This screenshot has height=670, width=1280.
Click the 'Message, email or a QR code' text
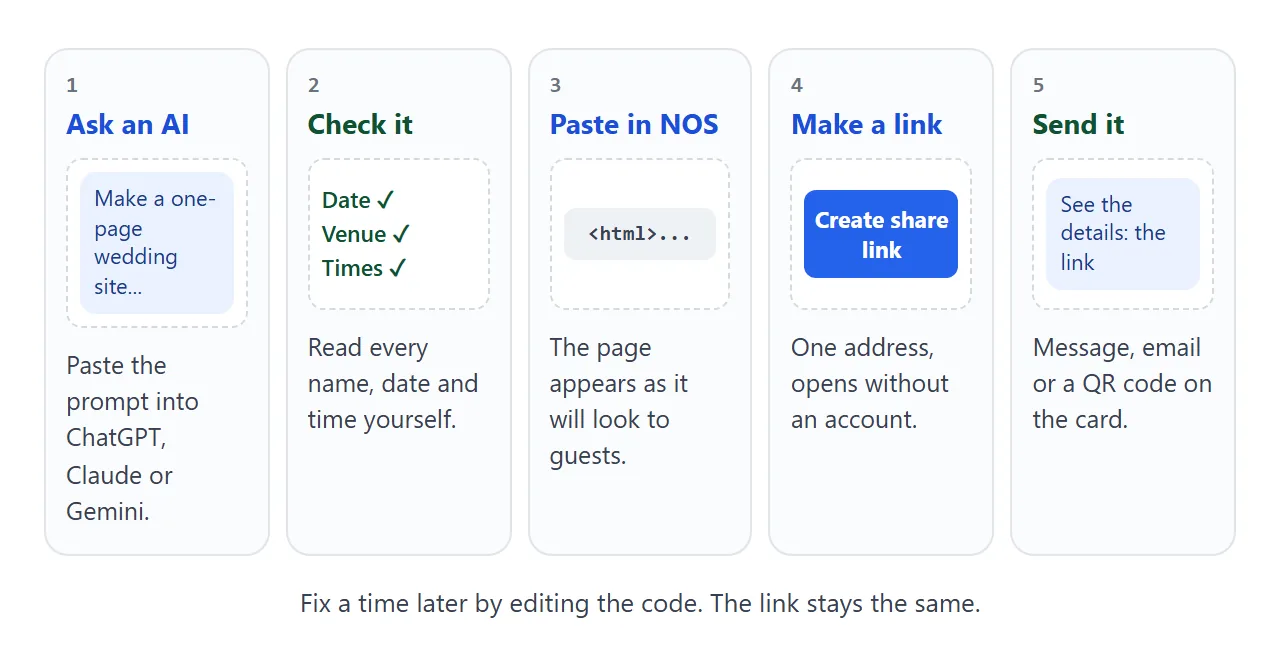click(1122, 384)
